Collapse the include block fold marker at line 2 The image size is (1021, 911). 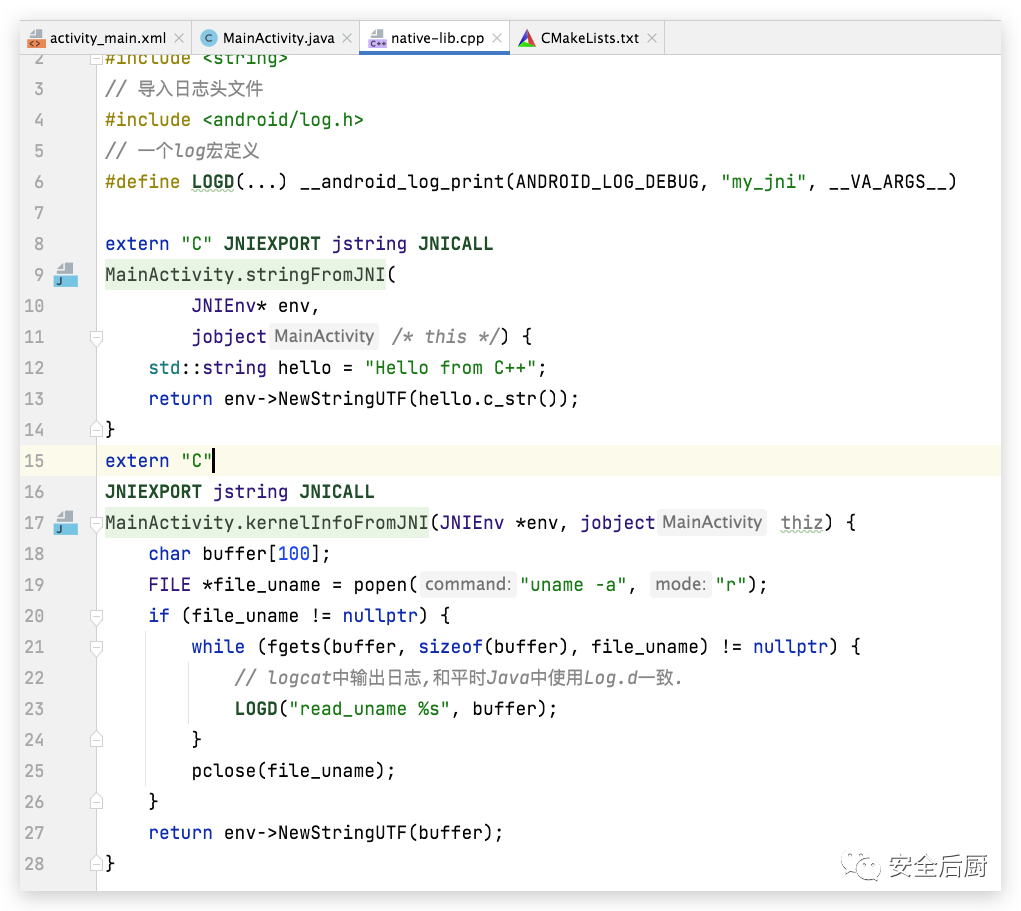(96, 60)
